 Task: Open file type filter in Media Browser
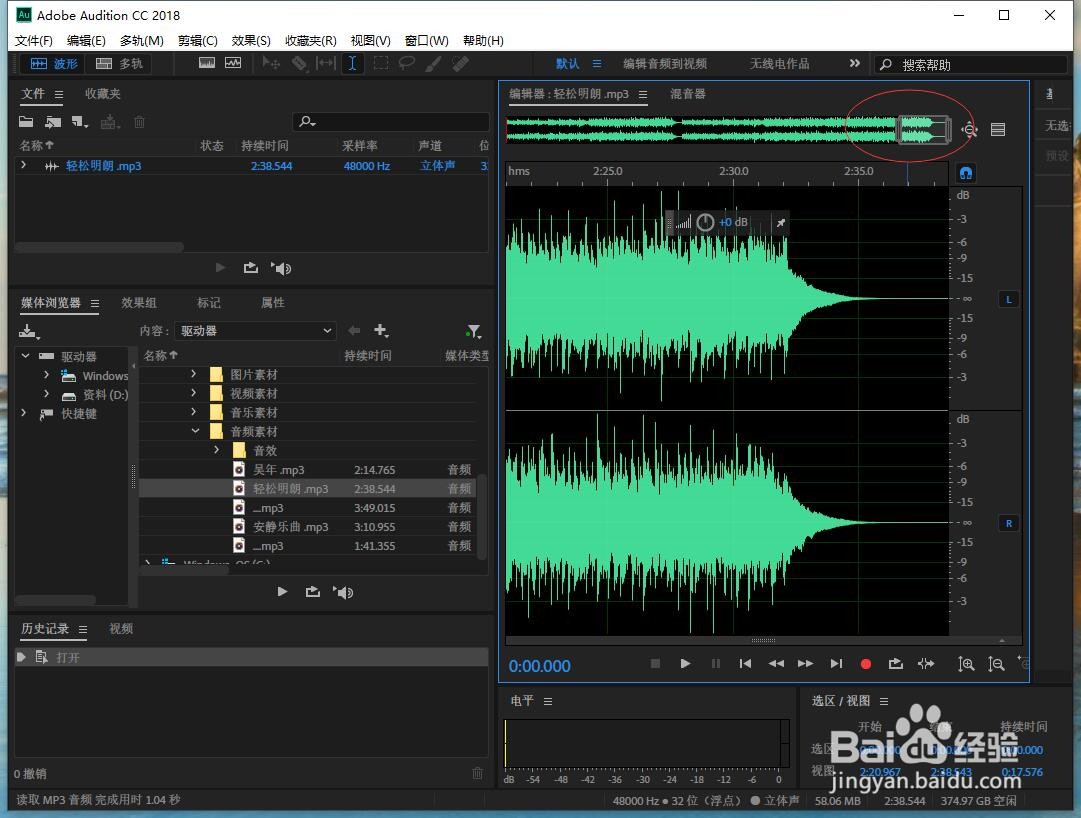[x=473, y=331]
